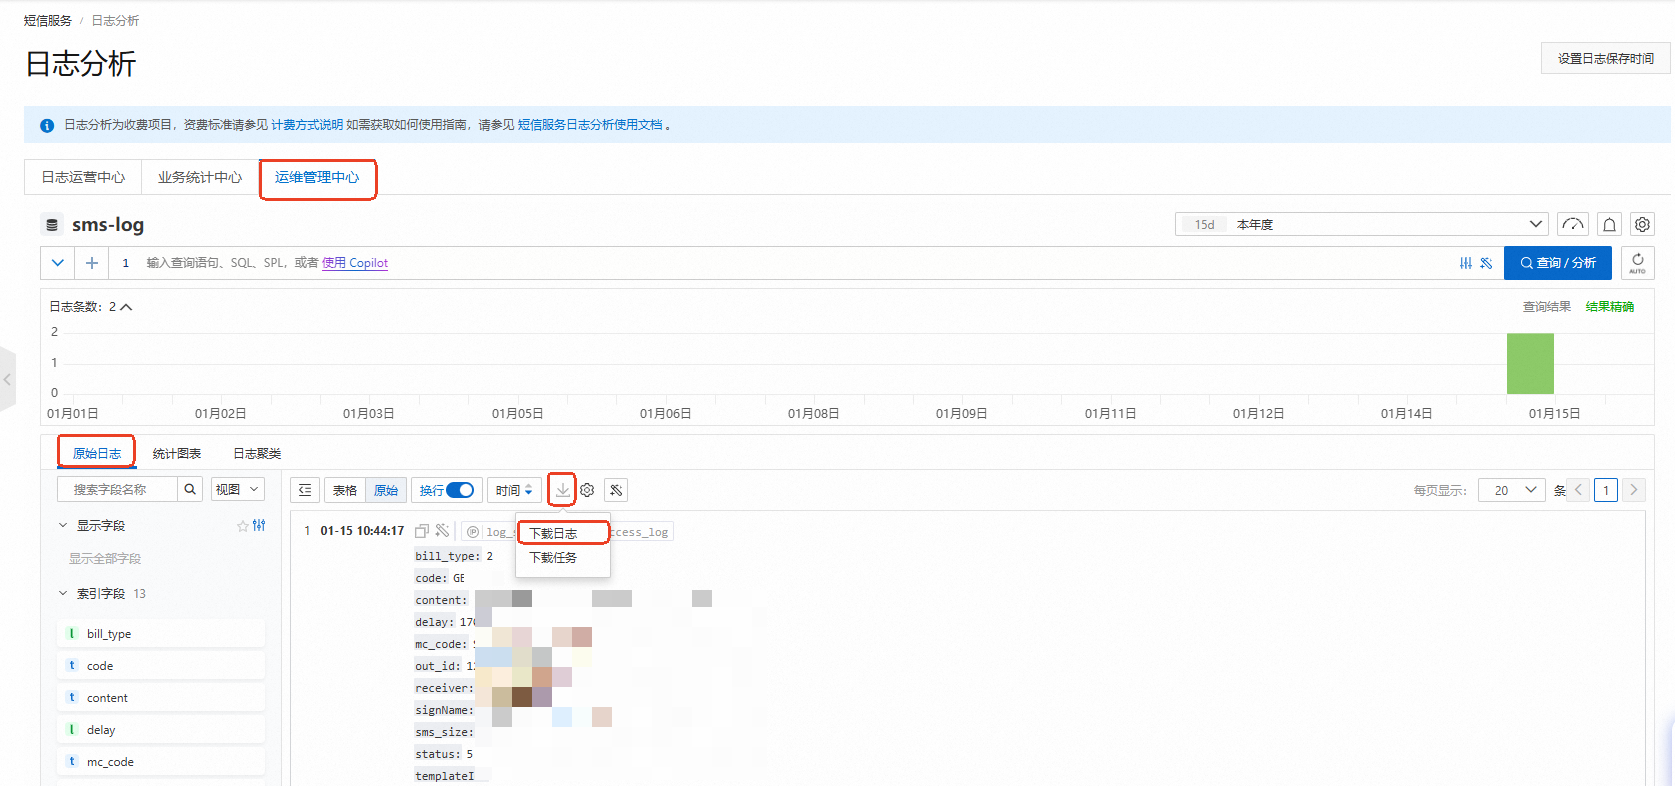The image size is (1675, 786).
Task: Click the search magnifier for field names
Action: [x=190, y=489]
